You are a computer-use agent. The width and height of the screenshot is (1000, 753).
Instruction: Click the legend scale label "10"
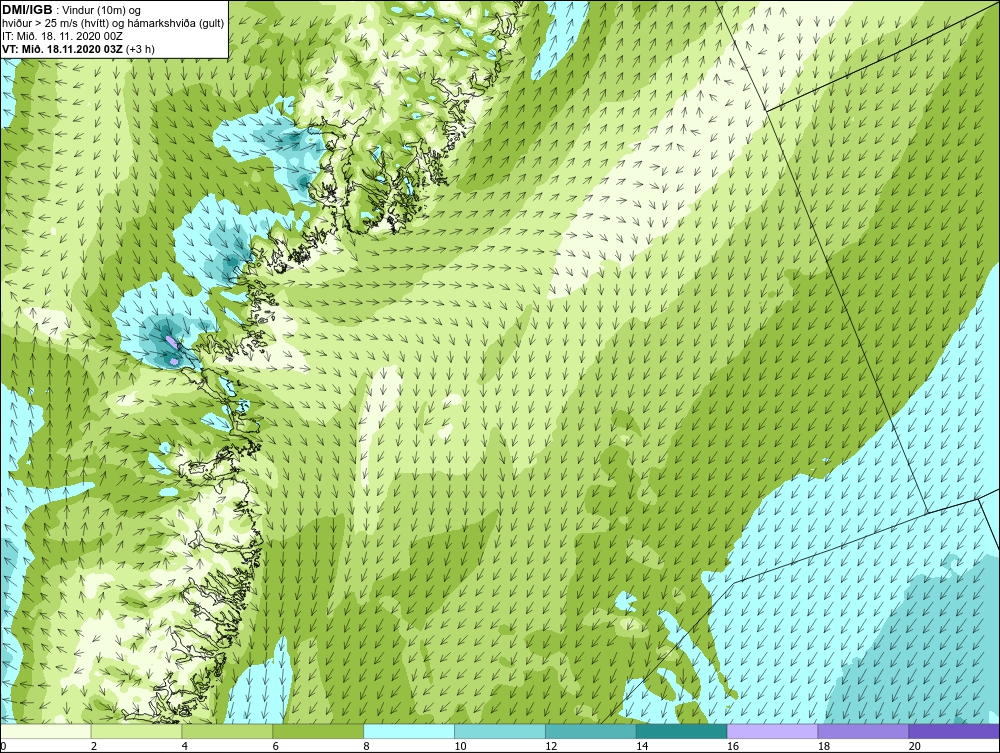tap(460, 746)
